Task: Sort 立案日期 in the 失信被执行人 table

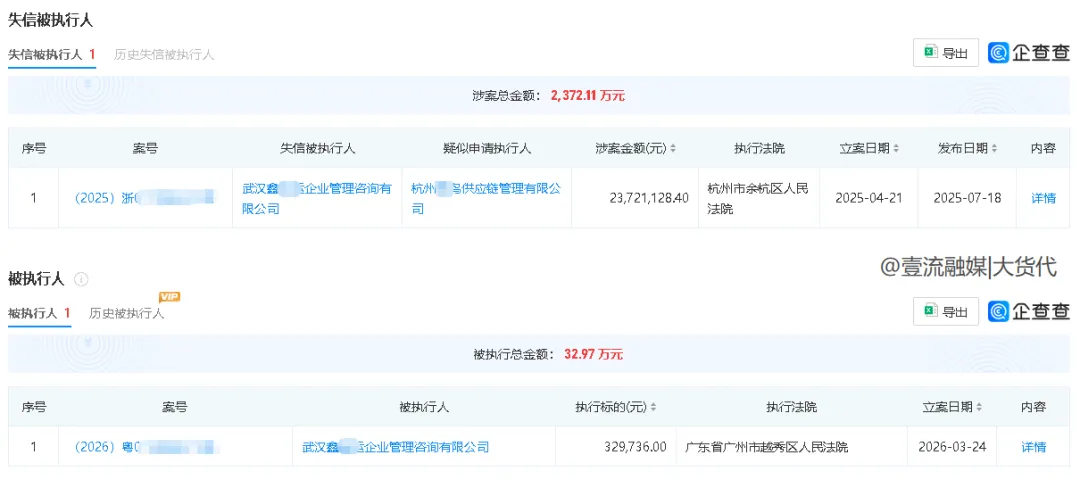Action: tap(895, 148)
